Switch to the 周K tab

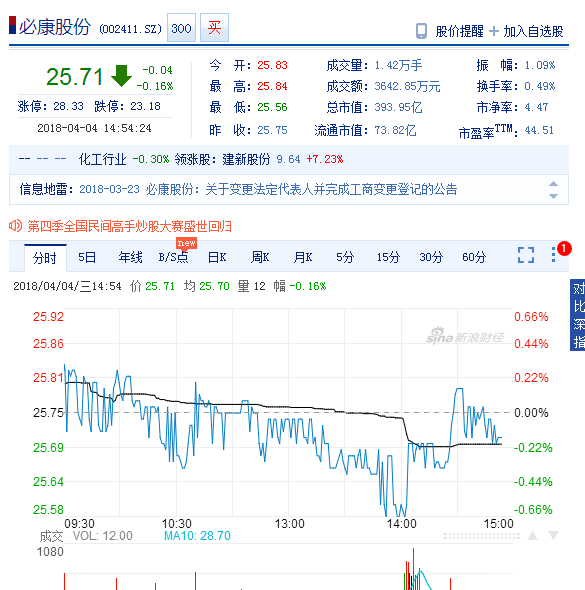click(x=260, y=257)
